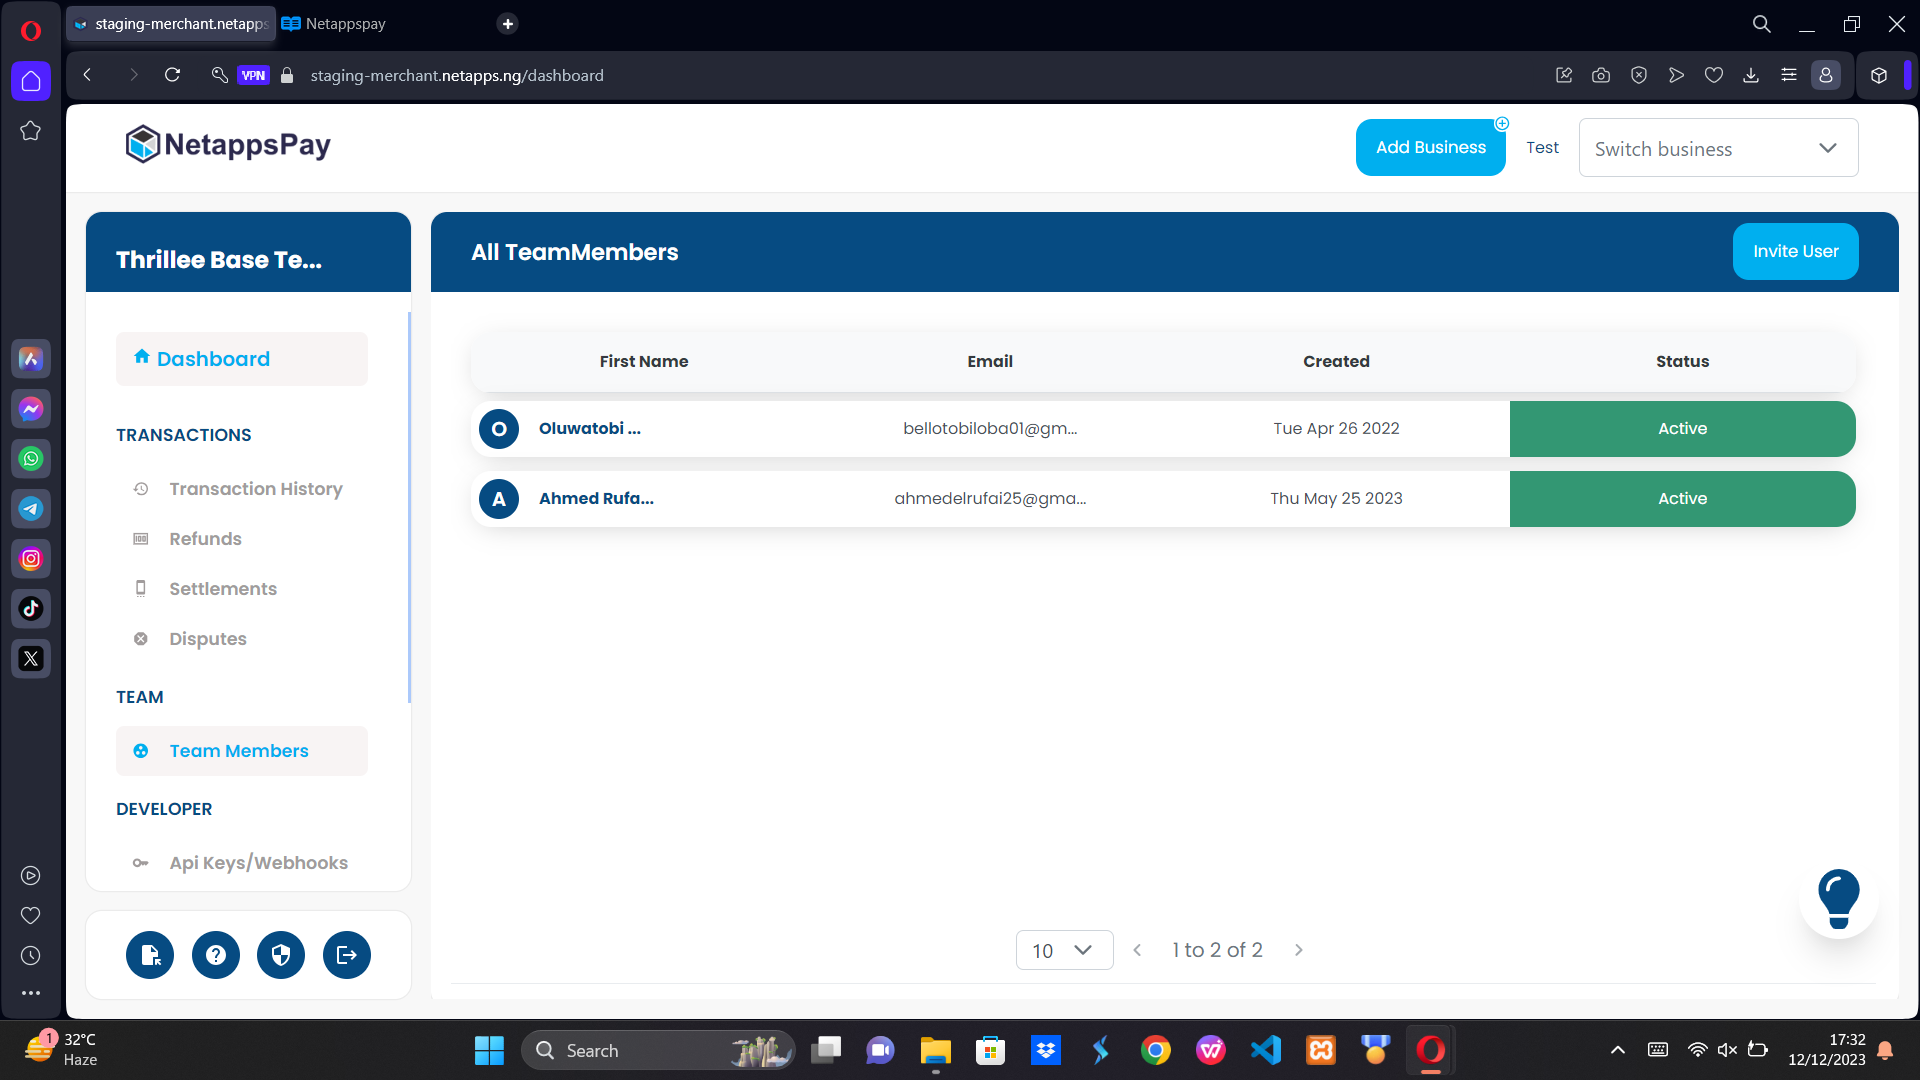Click the Oluwatobi team member row
Screen dimensions: 1920x1080
point(589,429)
